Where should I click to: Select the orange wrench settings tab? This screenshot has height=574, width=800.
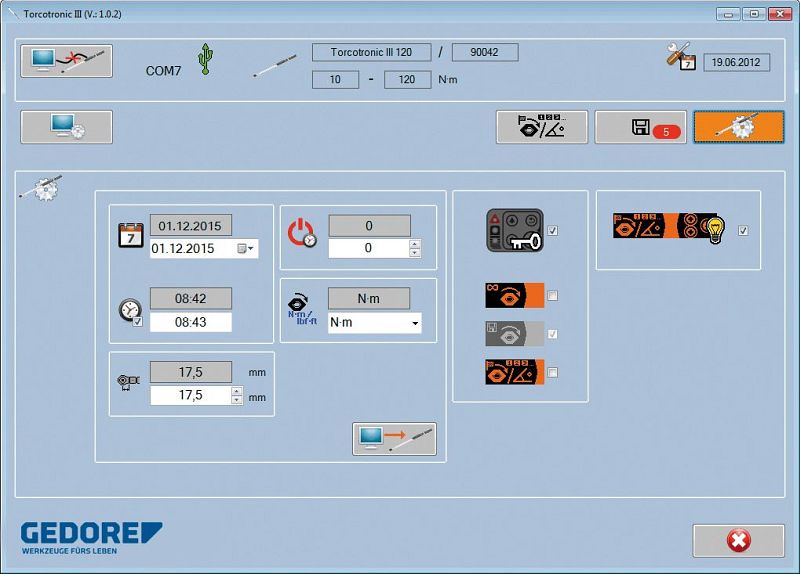(x=739, y=127)
